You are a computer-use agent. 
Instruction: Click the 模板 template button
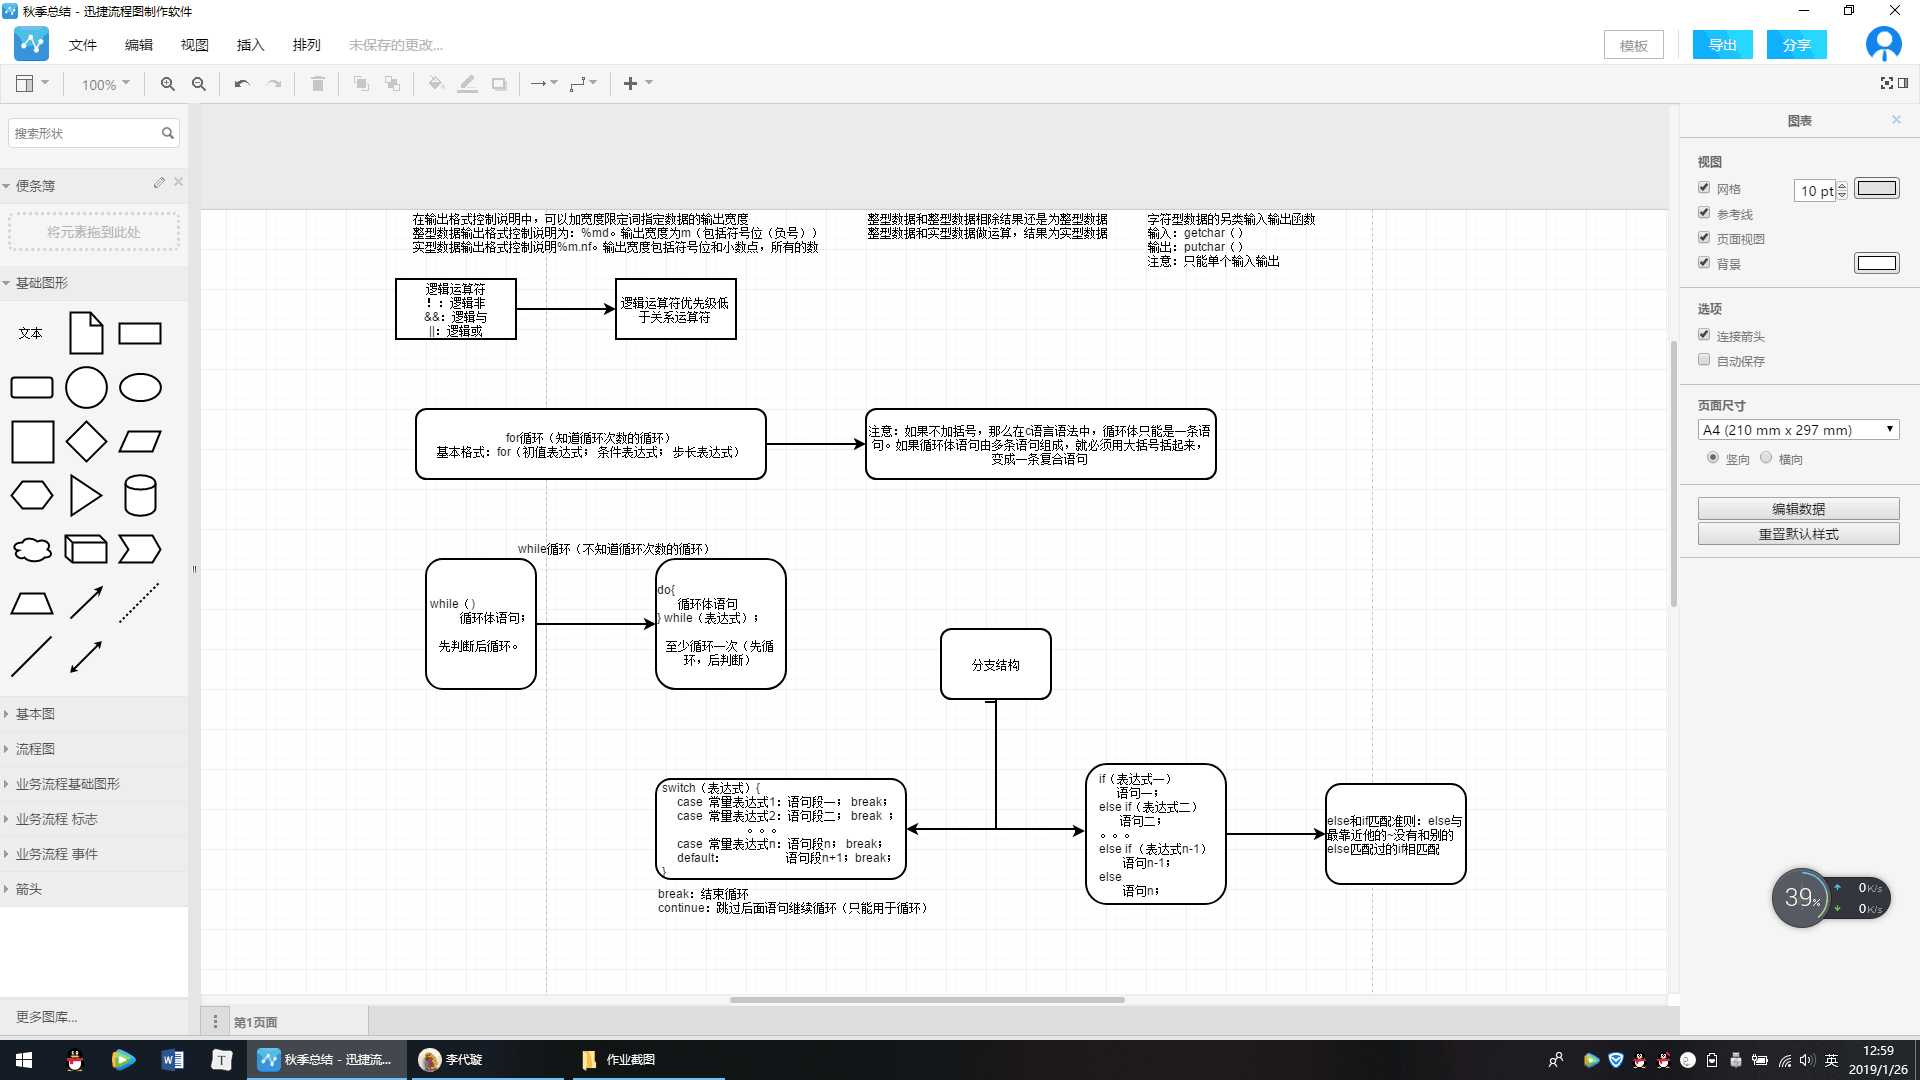click(1633, 45)
